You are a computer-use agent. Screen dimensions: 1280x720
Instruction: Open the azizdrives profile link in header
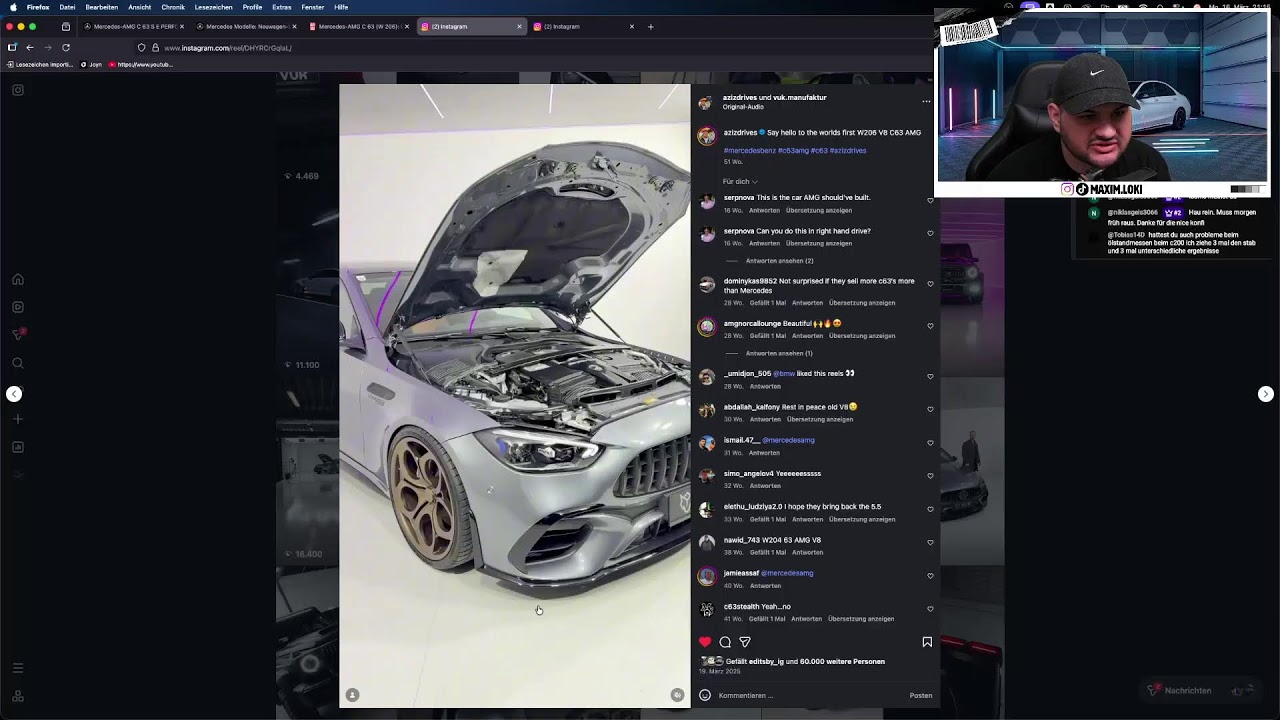740,98
